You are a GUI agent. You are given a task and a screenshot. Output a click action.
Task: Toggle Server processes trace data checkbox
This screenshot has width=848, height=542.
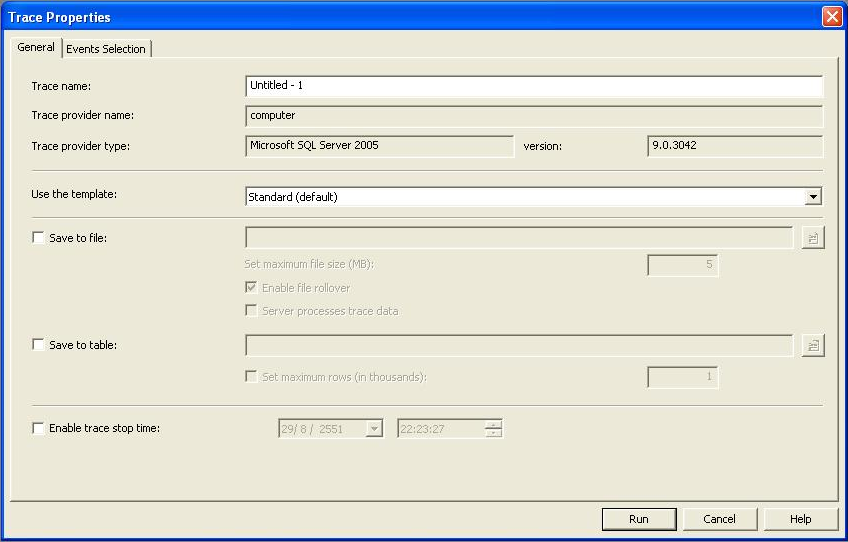point(251,311)
